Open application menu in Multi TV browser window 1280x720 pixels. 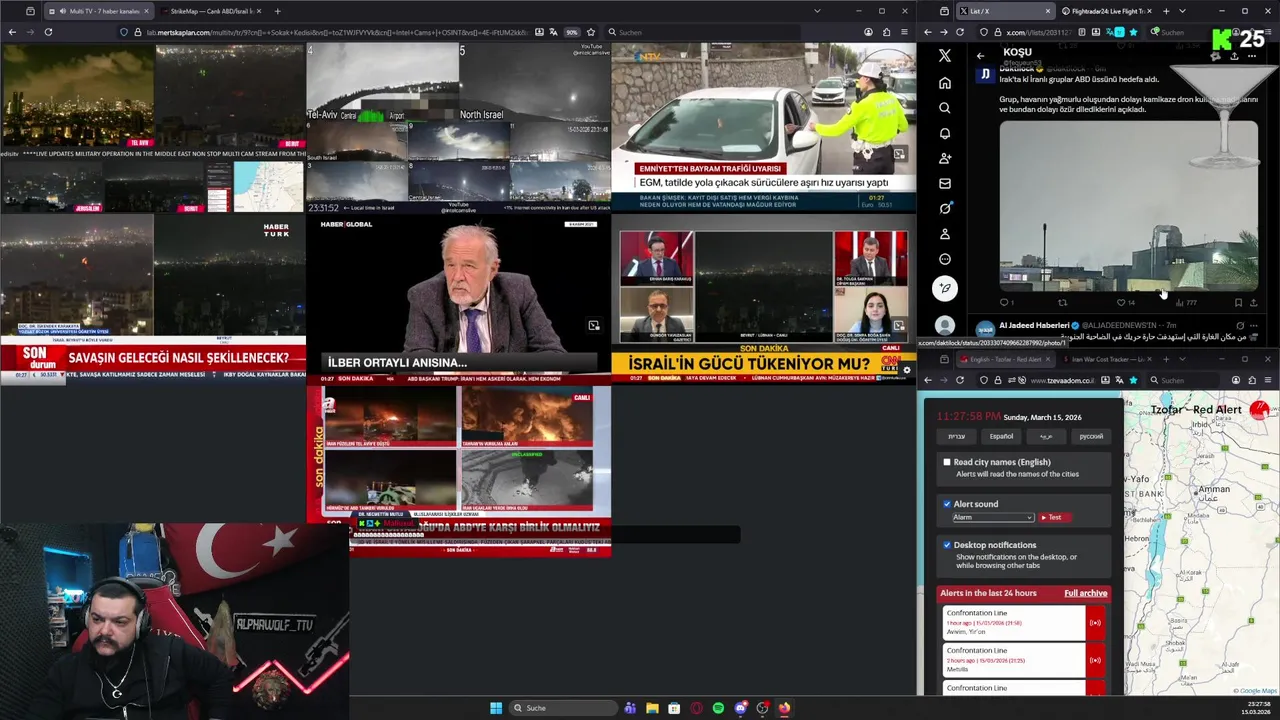(905, 32)
